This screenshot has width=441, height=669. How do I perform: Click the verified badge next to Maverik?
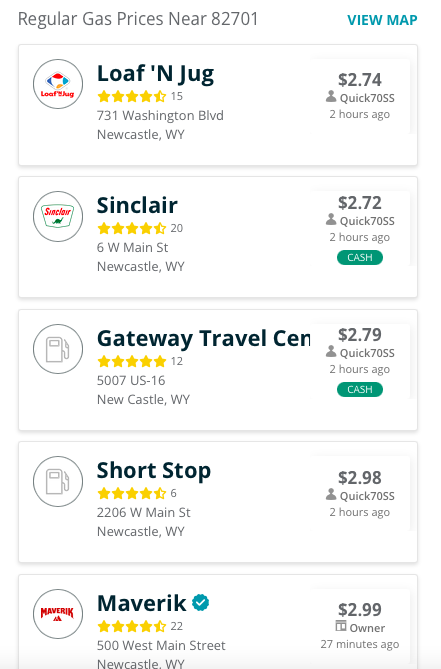[x=200, y=602]
